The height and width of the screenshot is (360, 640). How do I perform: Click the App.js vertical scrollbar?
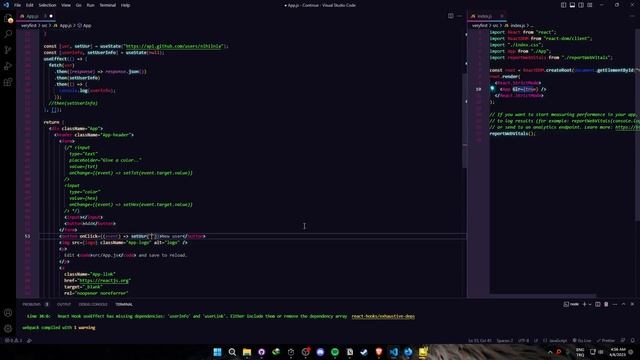coord(464,120)
